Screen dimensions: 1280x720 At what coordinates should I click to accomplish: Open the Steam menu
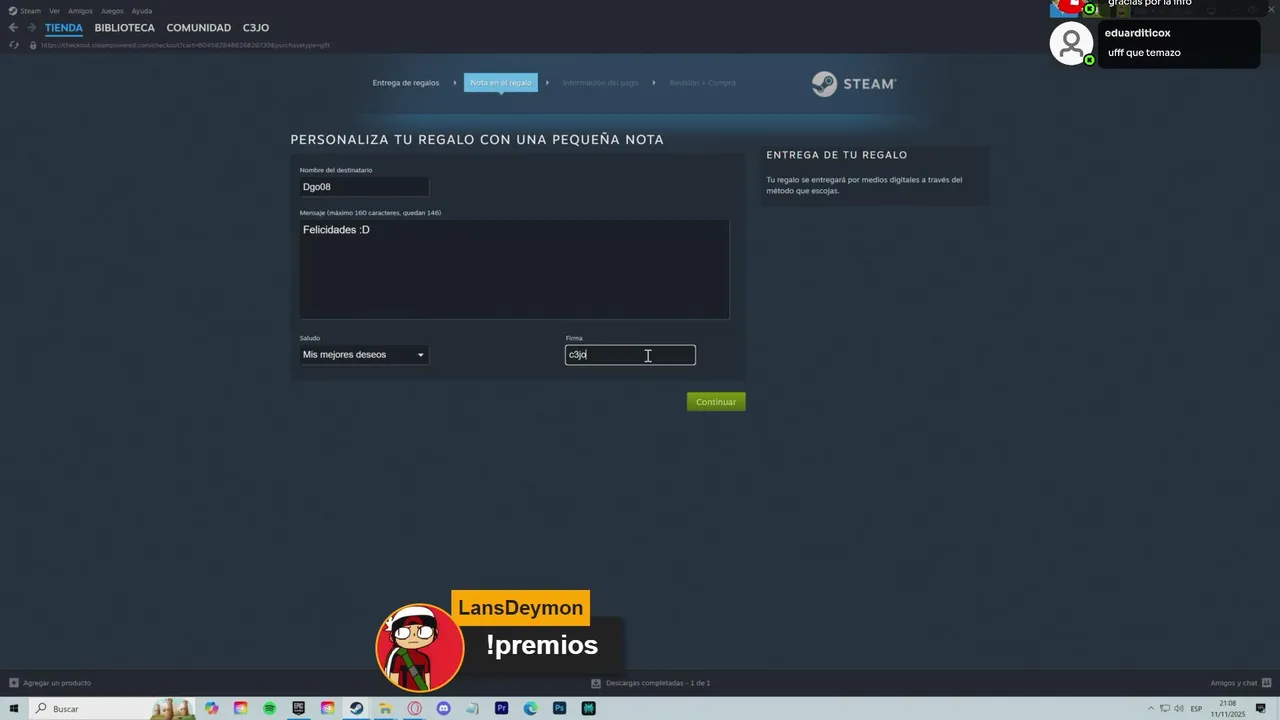pyautogui.click(x=31, y=11)
